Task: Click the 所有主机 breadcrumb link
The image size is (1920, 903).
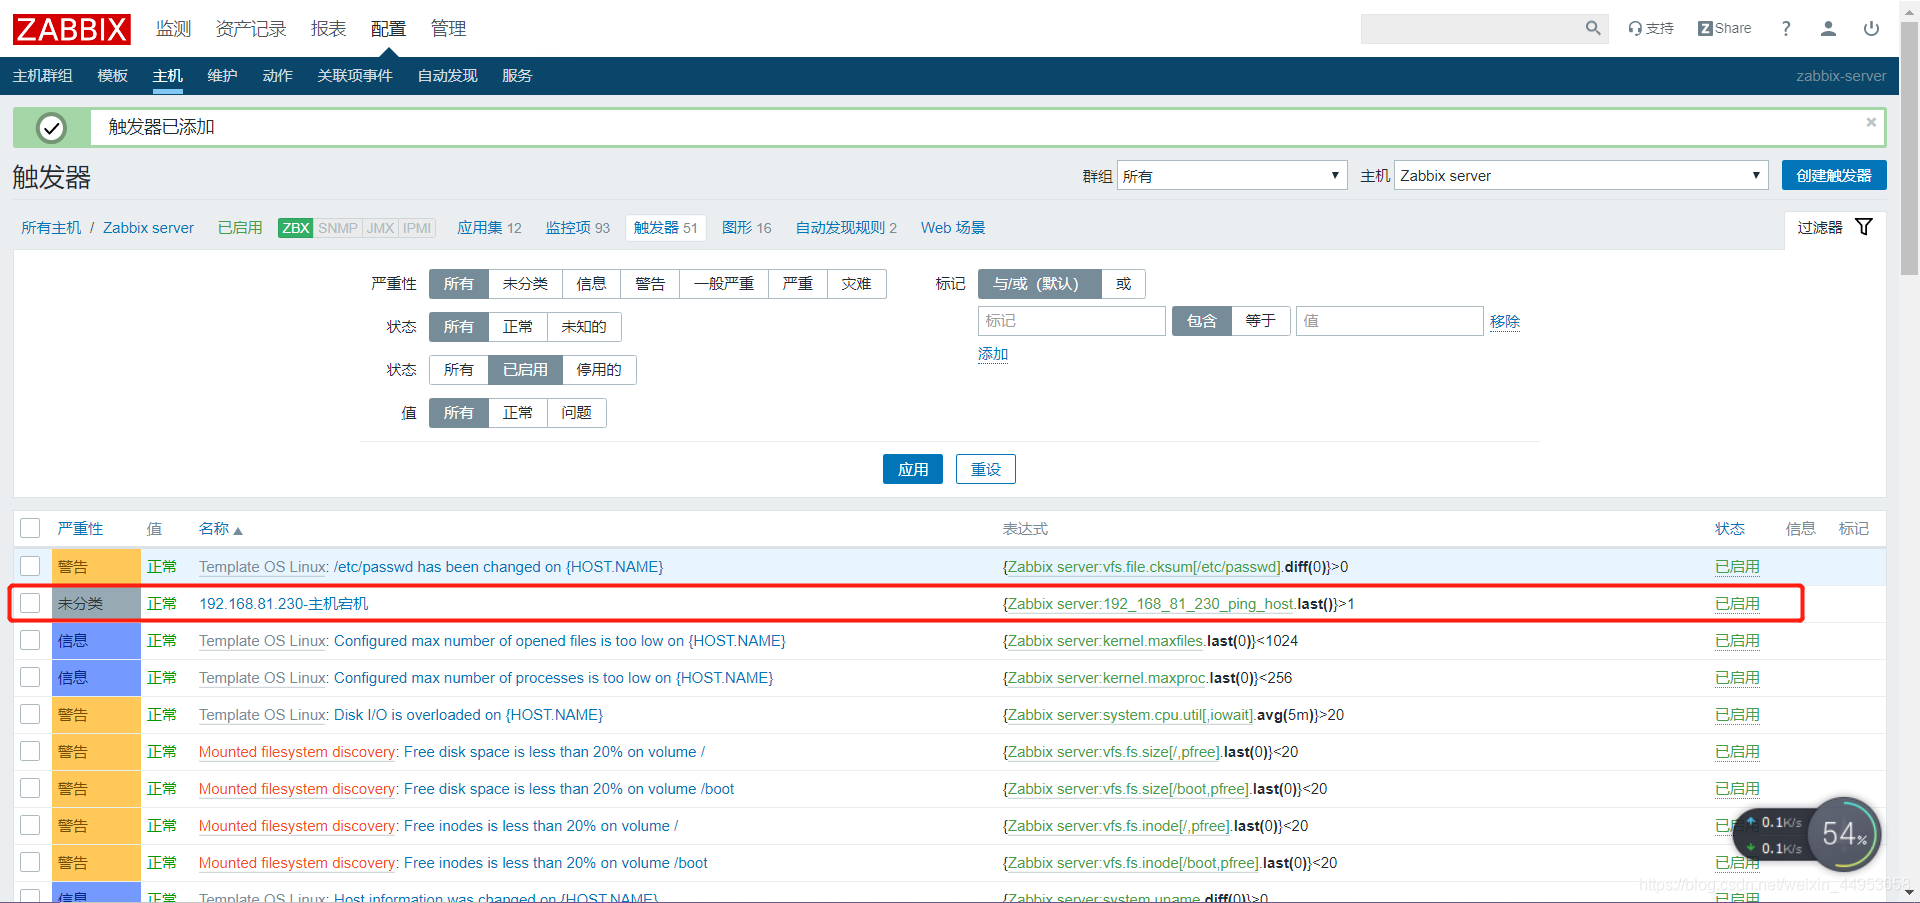Action: tap(51, 228)
